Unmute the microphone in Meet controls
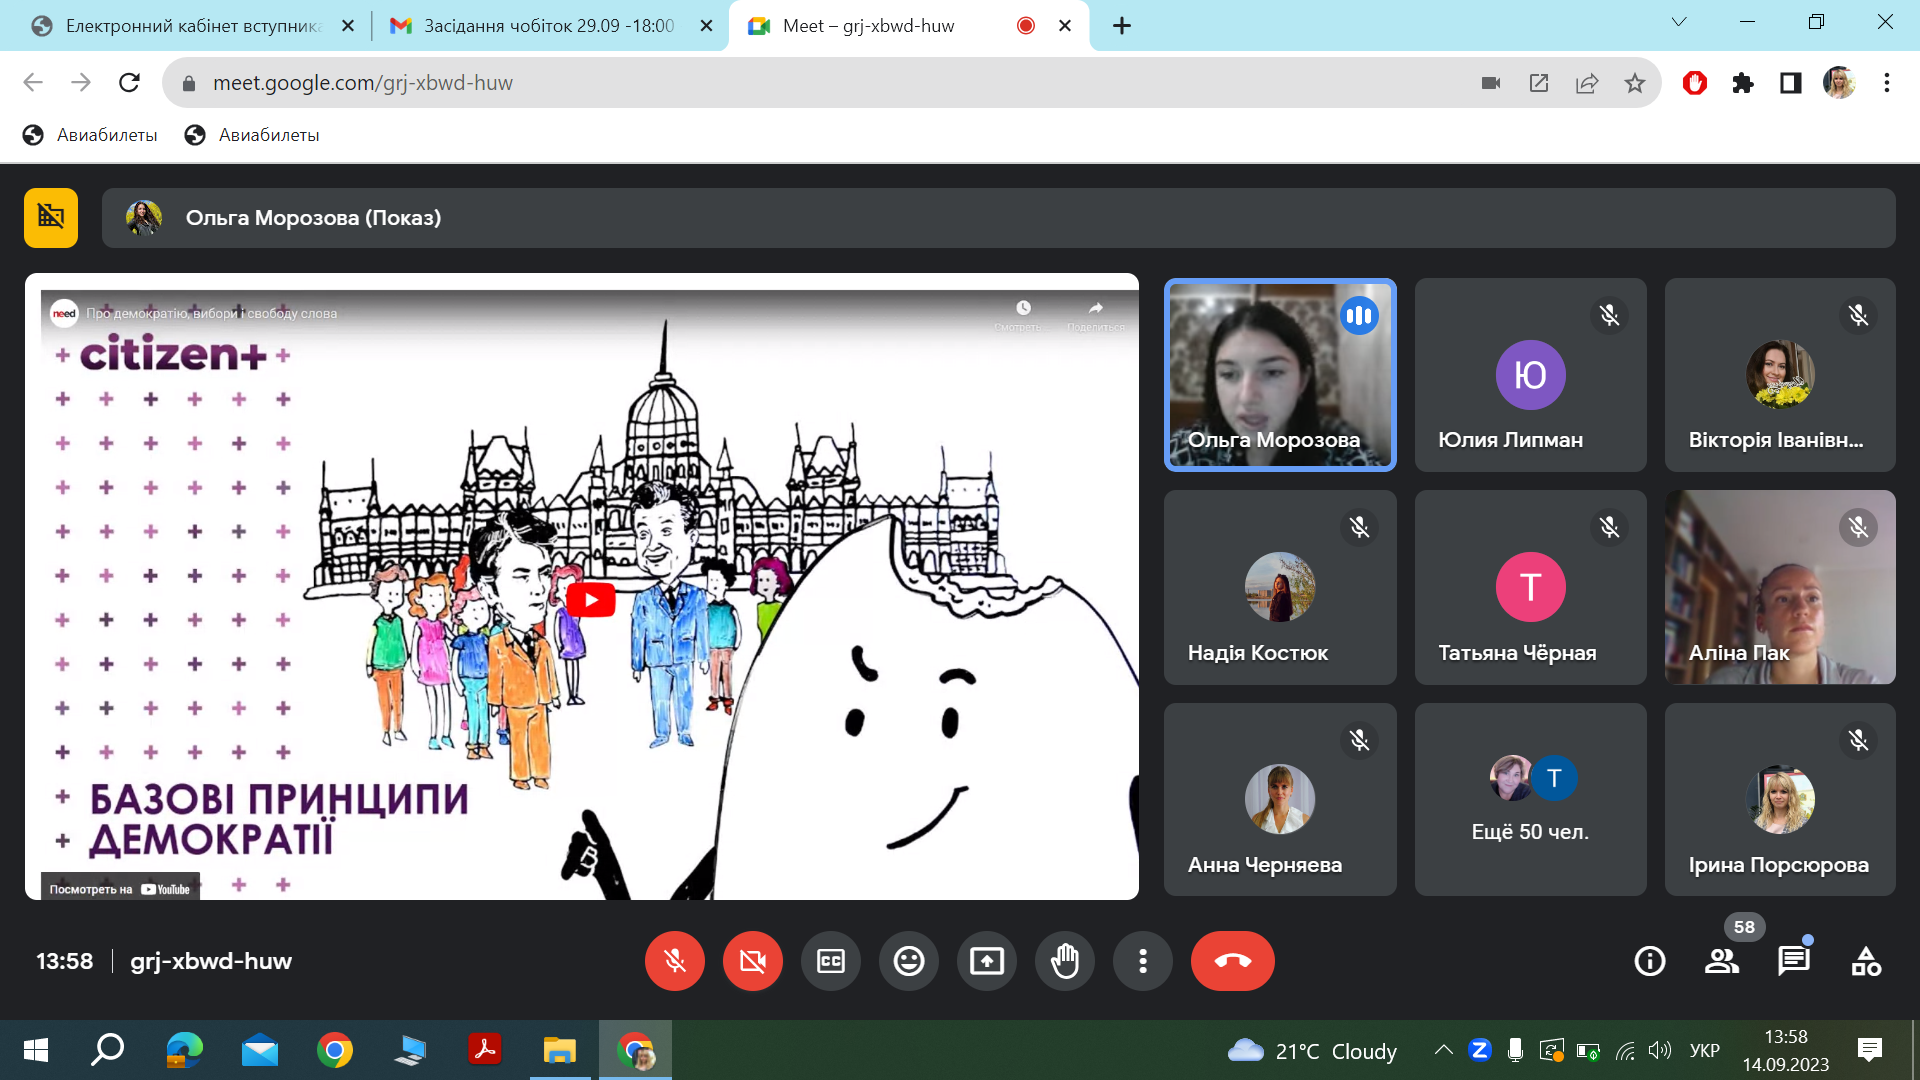 pos(675,961)
